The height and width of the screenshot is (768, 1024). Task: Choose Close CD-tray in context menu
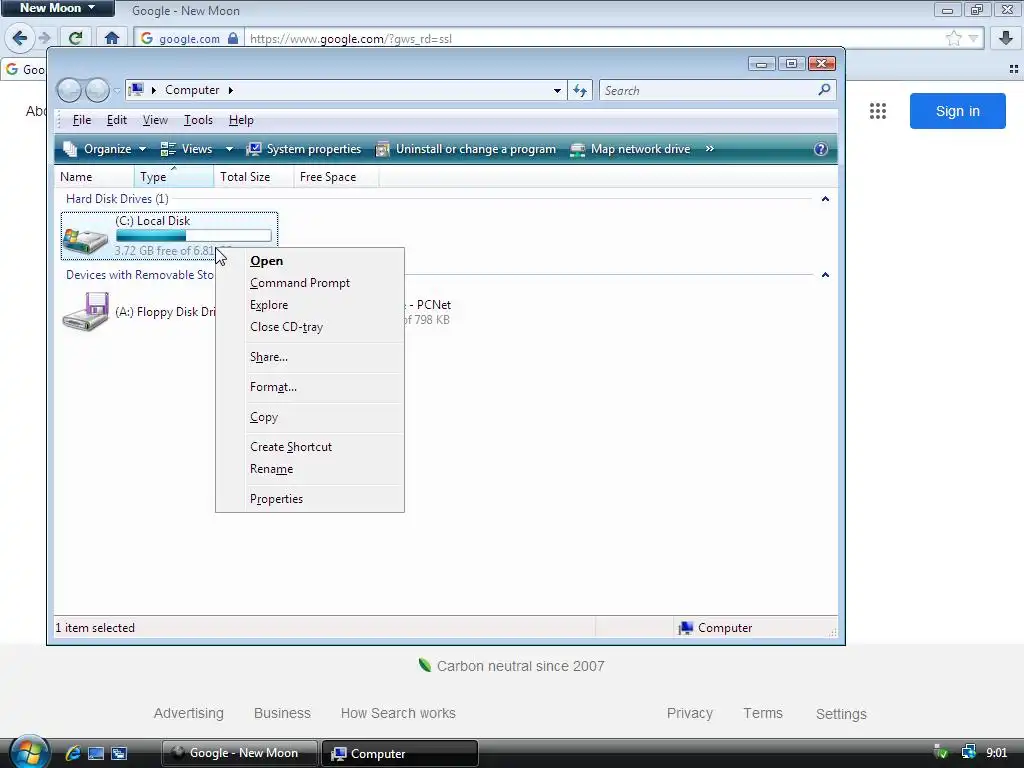click(310, 327)
